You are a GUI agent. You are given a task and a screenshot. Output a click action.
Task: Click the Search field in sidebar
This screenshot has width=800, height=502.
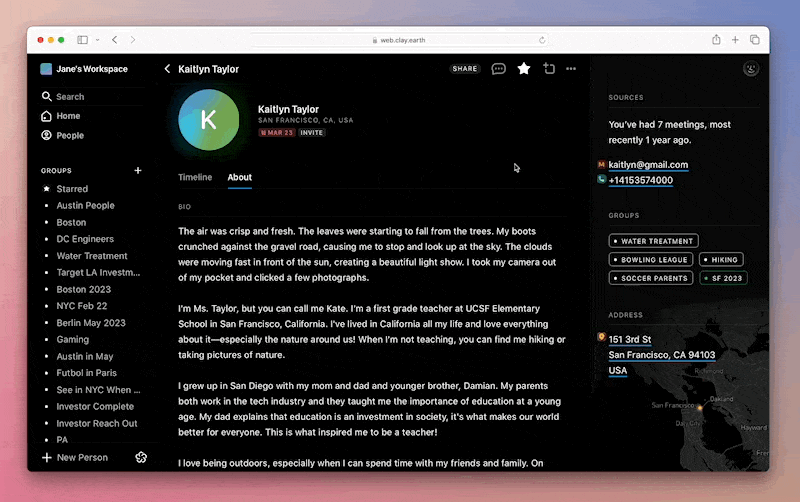[x=70, y=97]
